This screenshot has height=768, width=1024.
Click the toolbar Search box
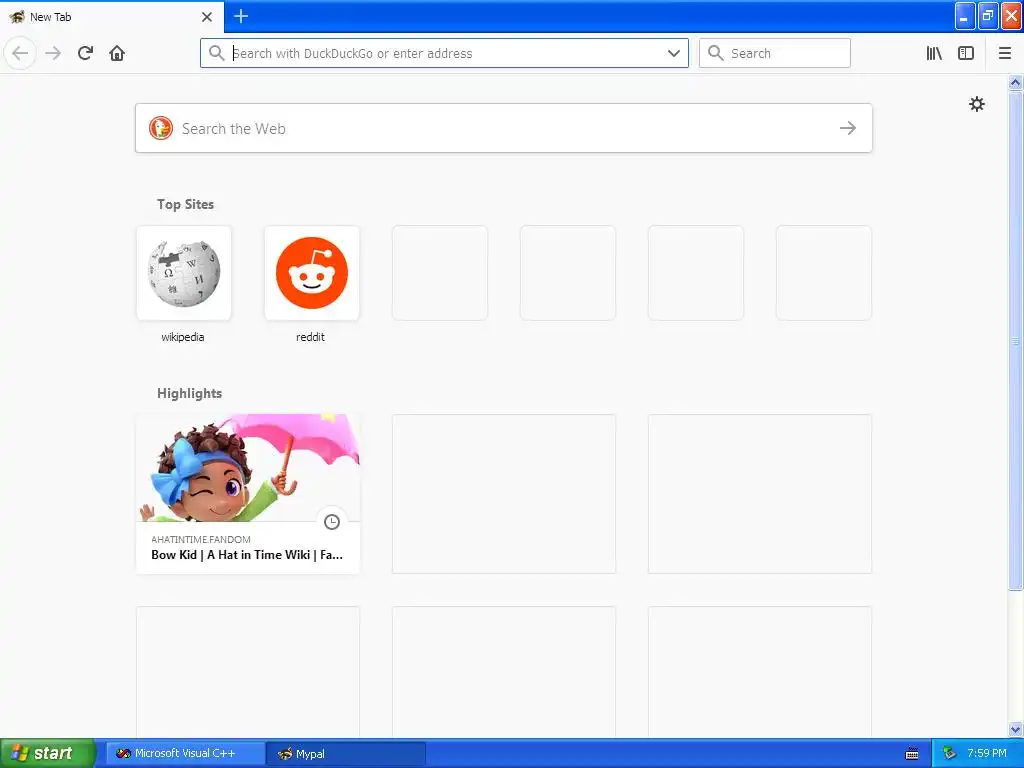(x=775, y=53)
